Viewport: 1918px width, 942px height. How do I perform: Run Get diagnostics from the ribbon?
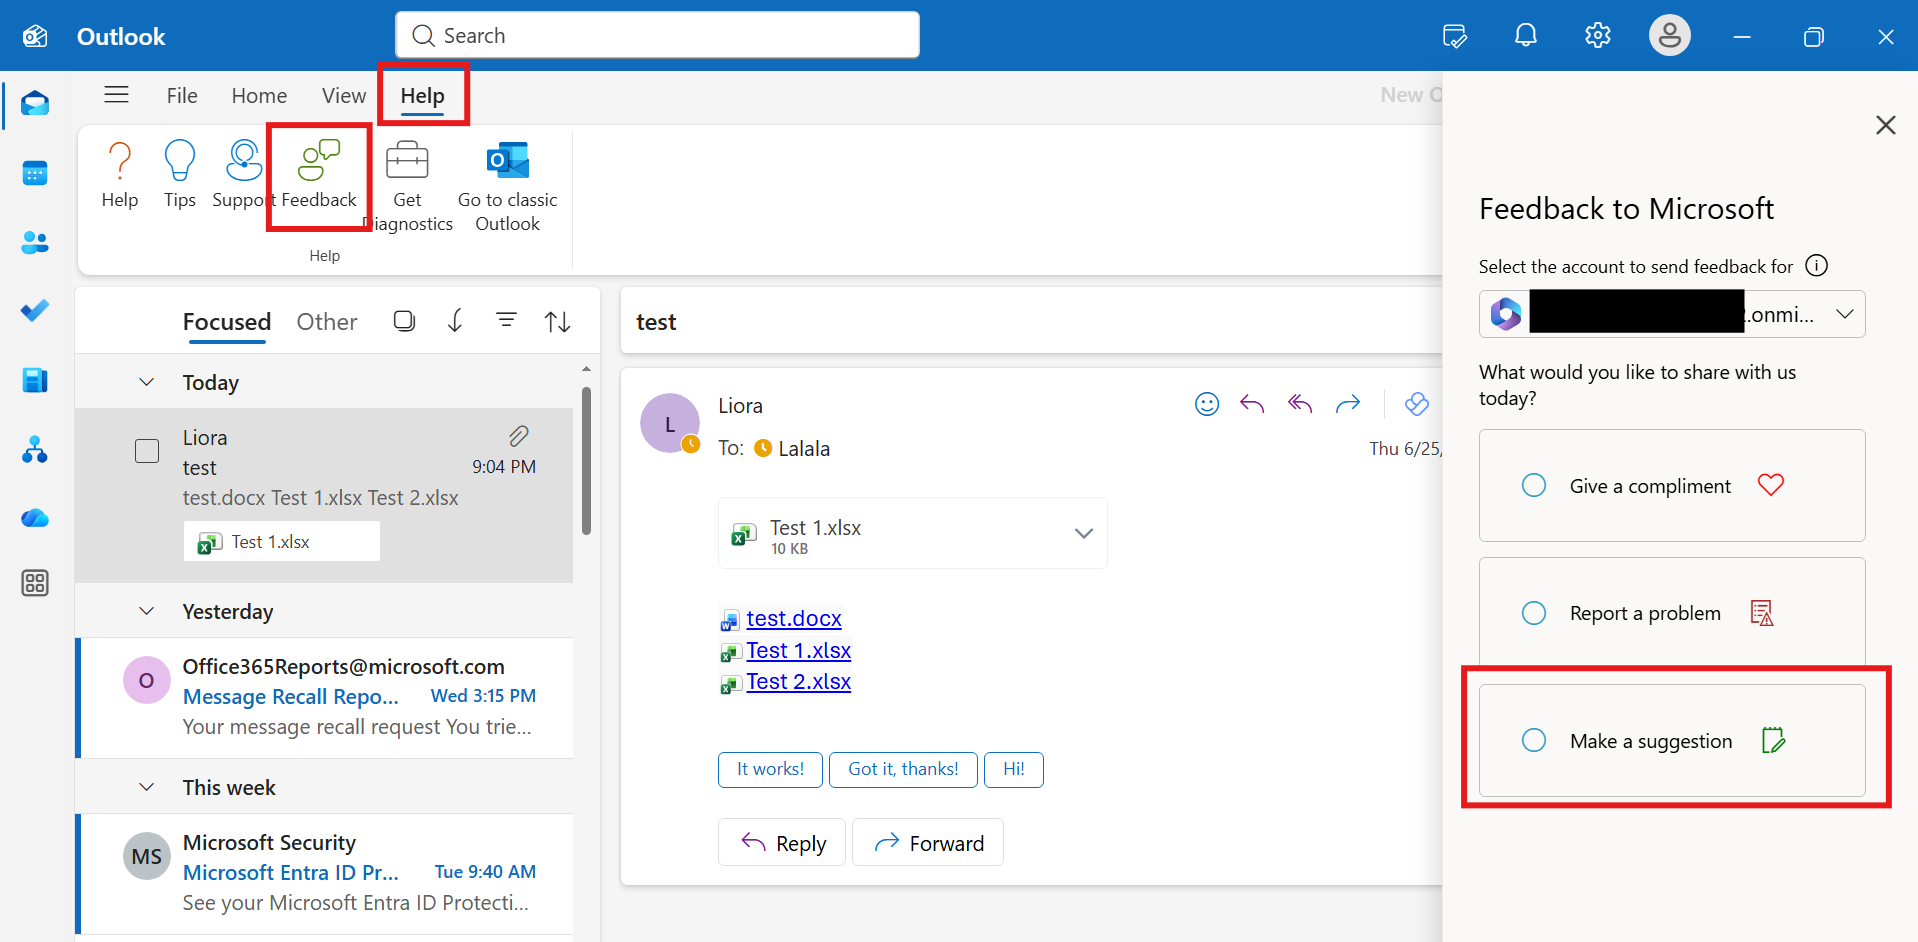pyautogui.click(x=407, y=187)
